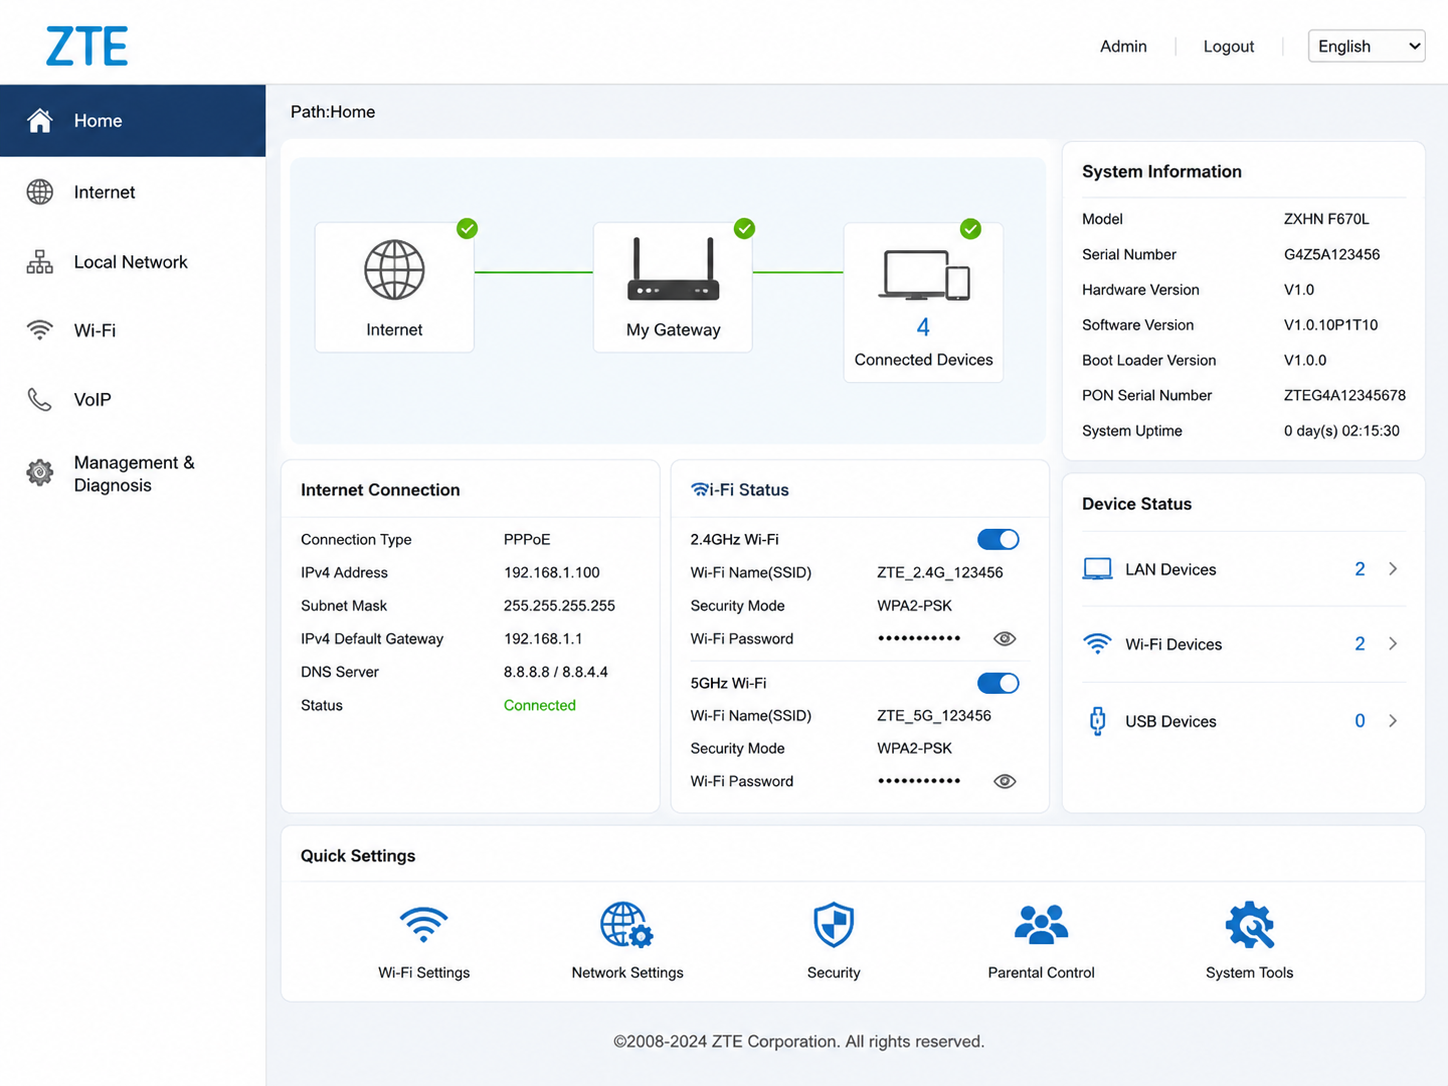The width and height of the screenshot is (1448, 1086).
Task: Toggle the 5GHz Wi-Fi switch
Action: click(998, 683)
